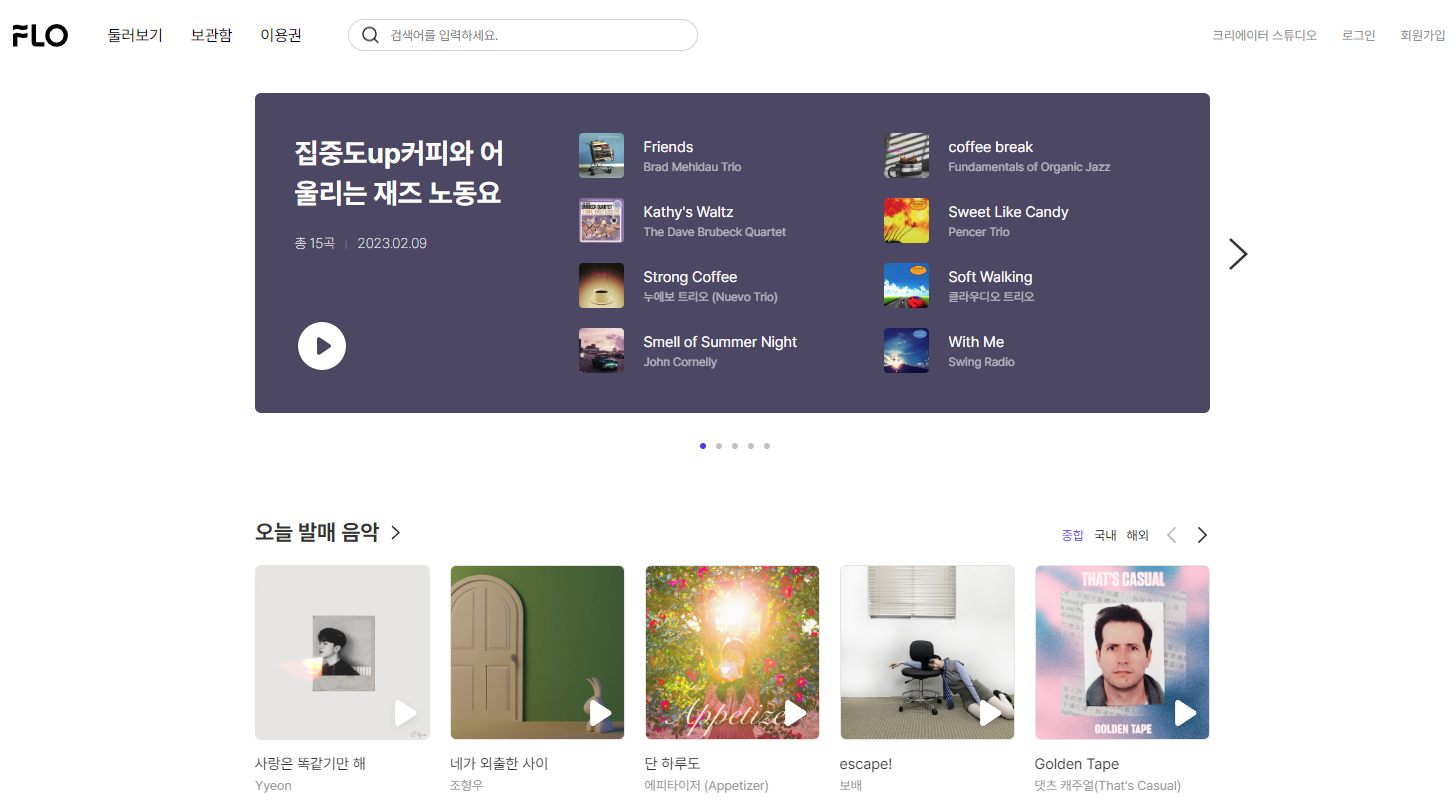
Task: Open album cover Golden Tape
Action: (x=1122, y=652)
